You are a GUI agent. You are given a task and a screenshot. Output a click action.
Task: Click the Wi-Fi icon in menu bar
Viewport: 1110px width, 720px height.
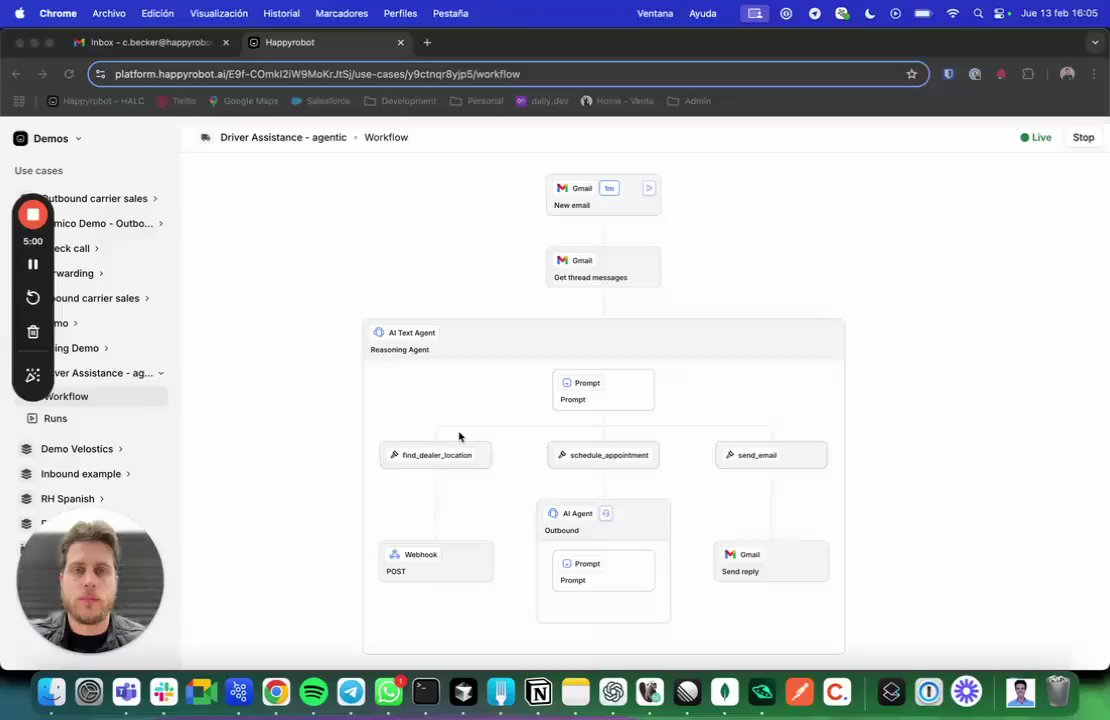point(953,13)
